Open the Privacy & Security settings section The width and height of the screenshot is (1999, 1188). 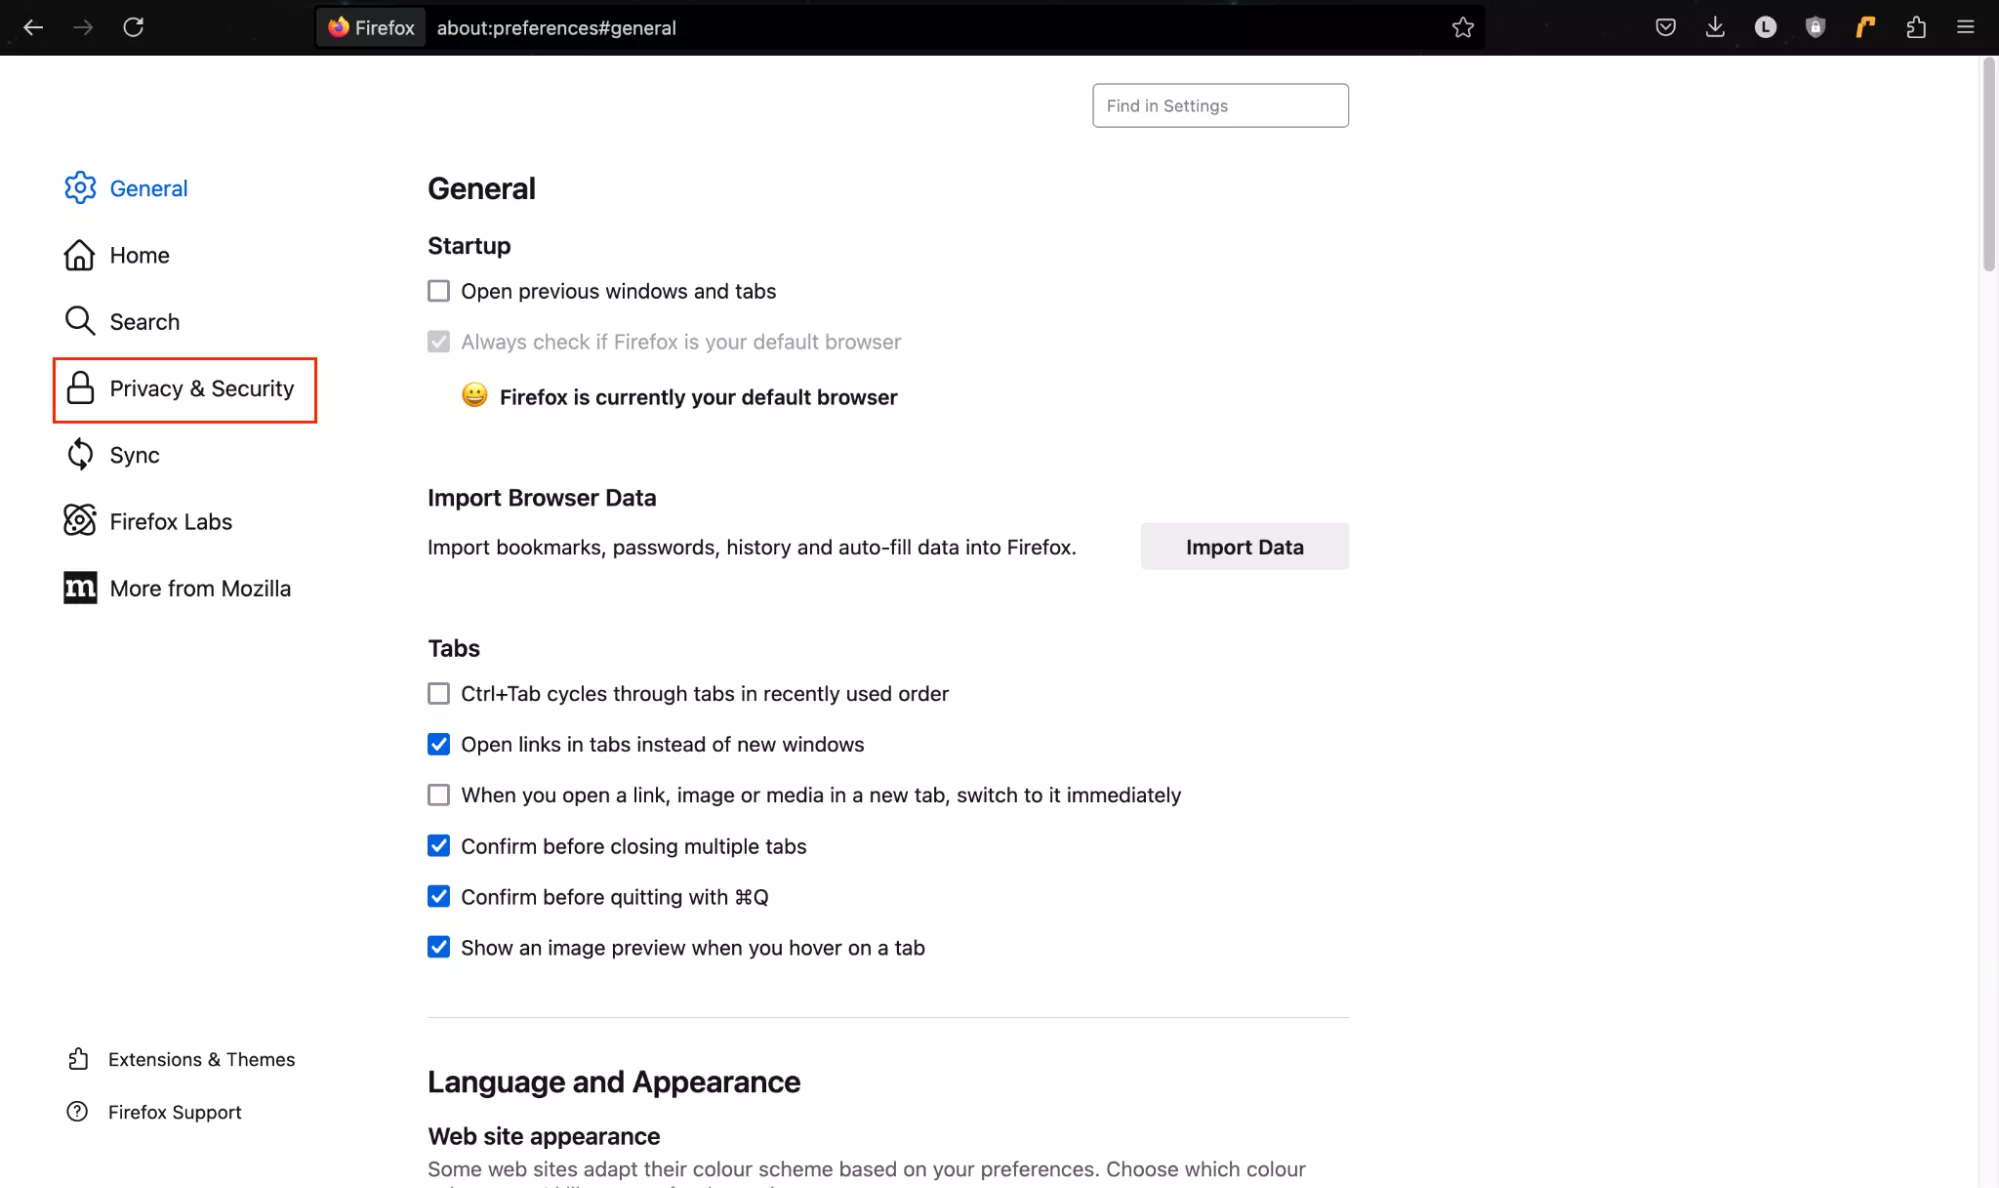pyautogui.click(x=185, y=389)
